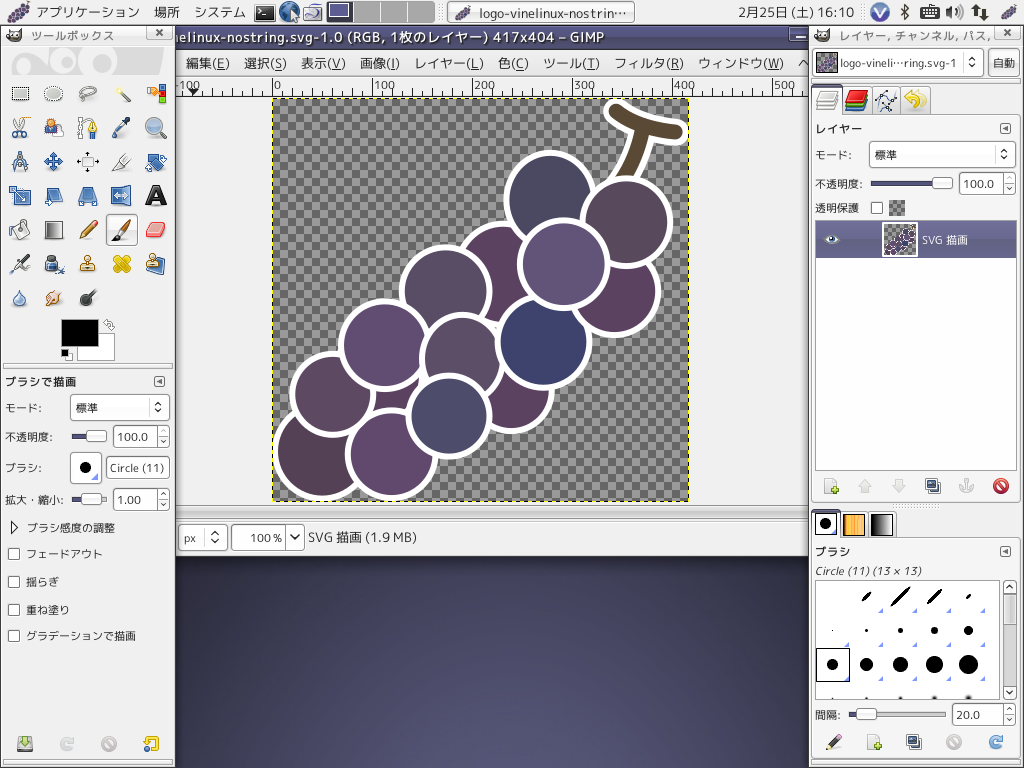Select the Ink tool
Screen dimensions: 1024x768
point(54,264)
